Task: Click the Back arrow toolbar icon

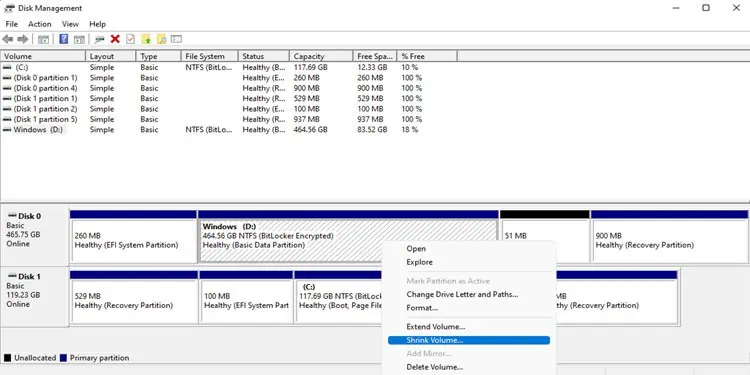Action: pyautogui.click(x=8, y=39)
